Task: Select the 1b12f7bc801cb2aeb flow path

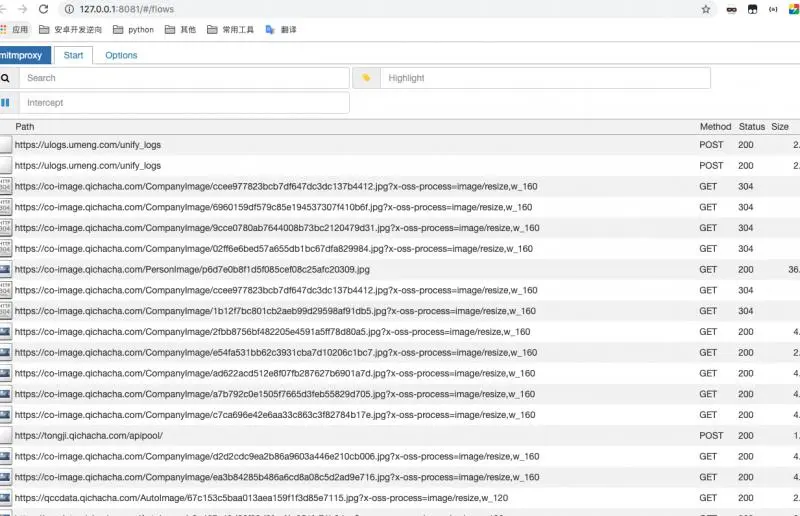Action: coord(275,311)
